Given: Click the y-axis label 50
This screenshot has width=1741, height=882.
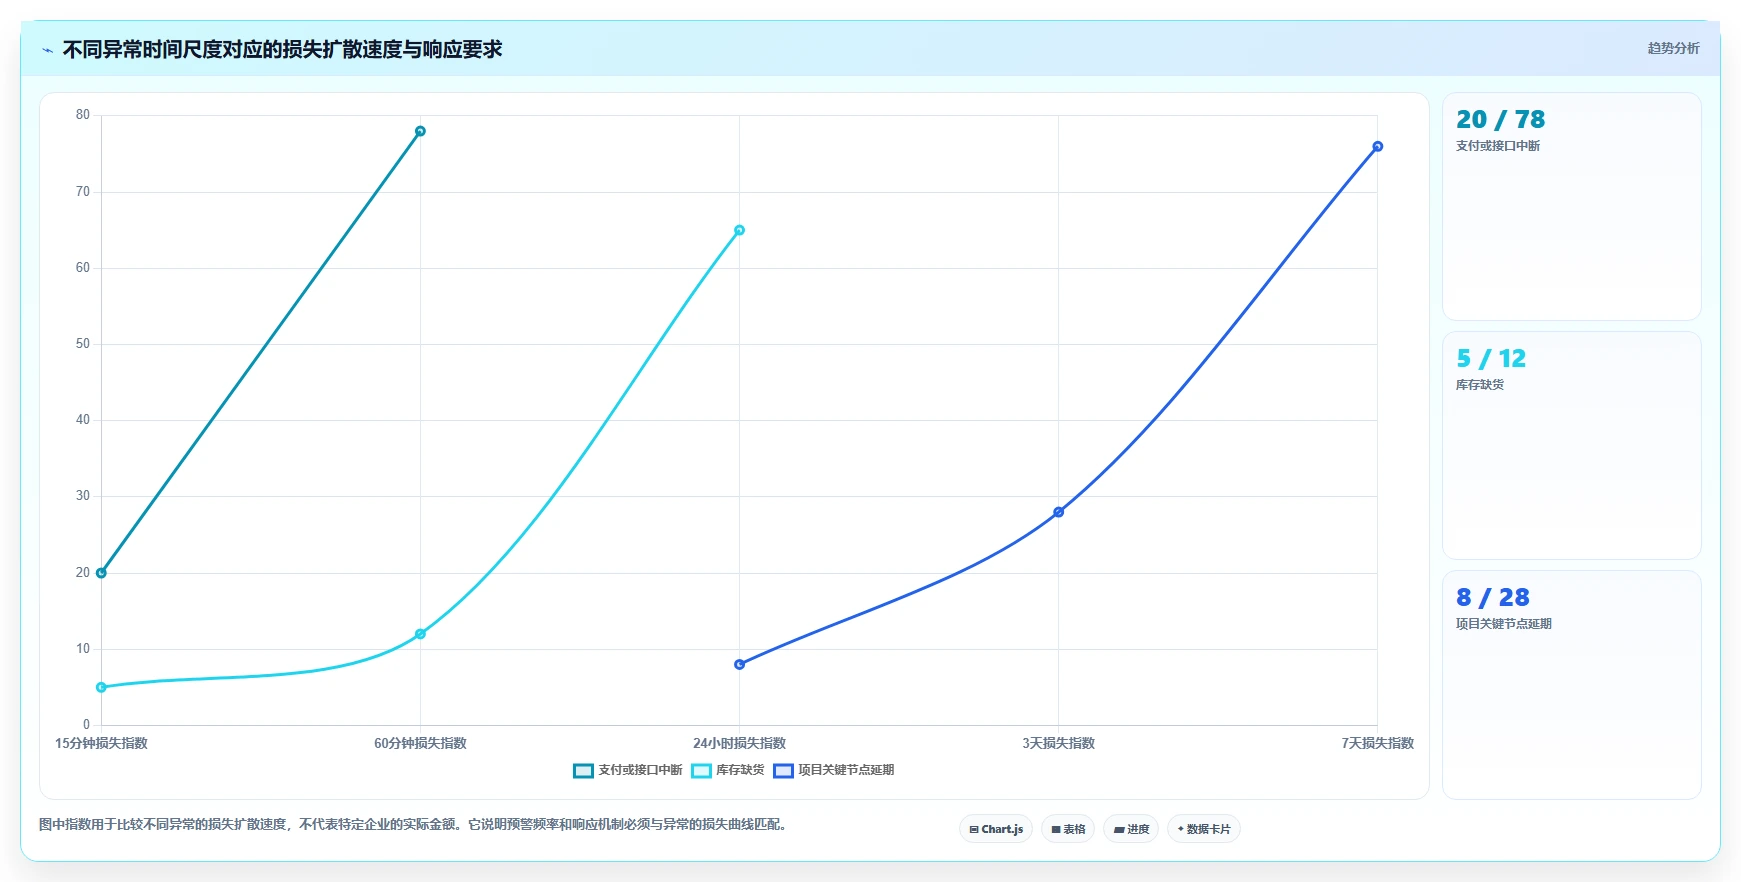Looking at the screenshot, I should coord(83,344).
